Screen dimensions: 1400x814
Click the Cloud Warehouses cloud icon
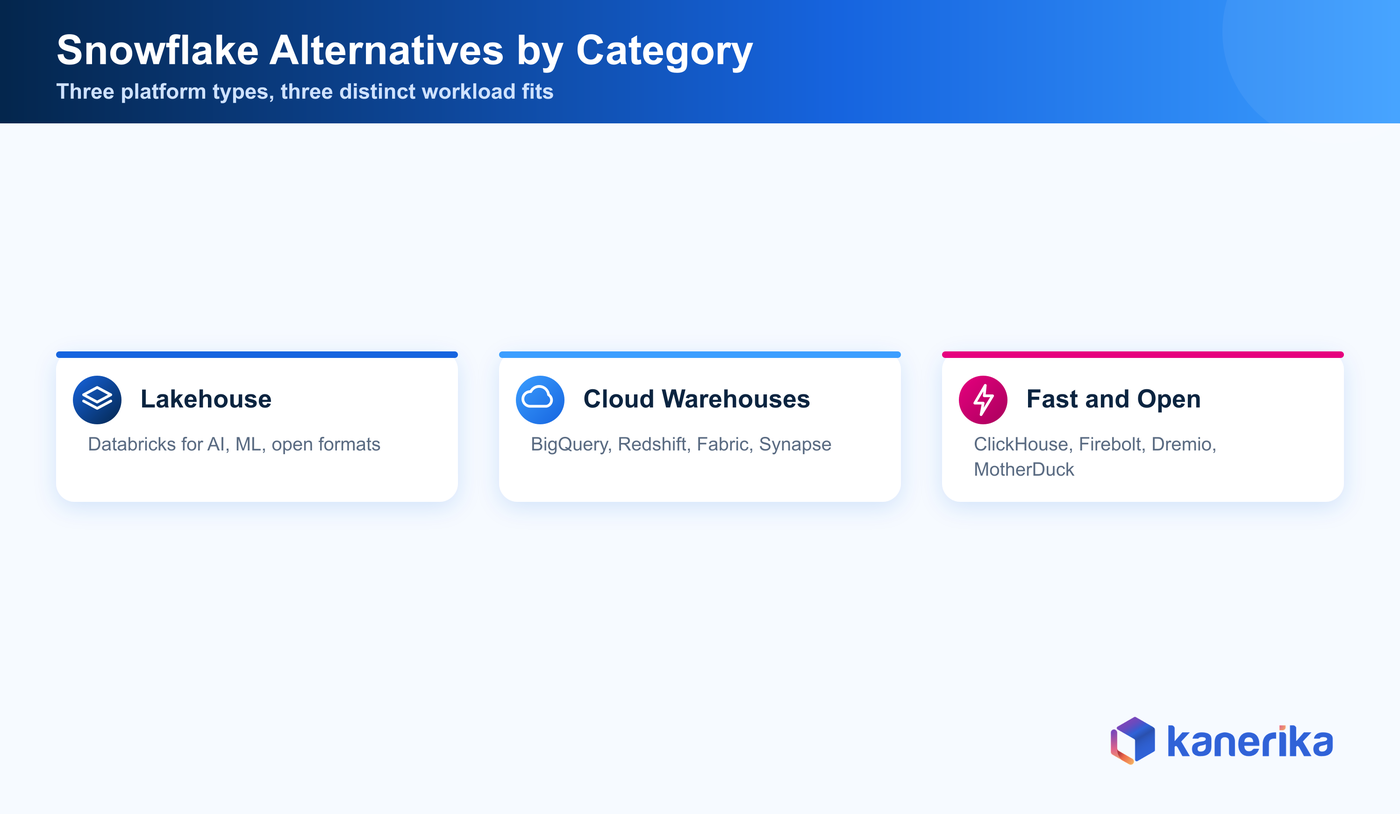click(x=540, y=400)
